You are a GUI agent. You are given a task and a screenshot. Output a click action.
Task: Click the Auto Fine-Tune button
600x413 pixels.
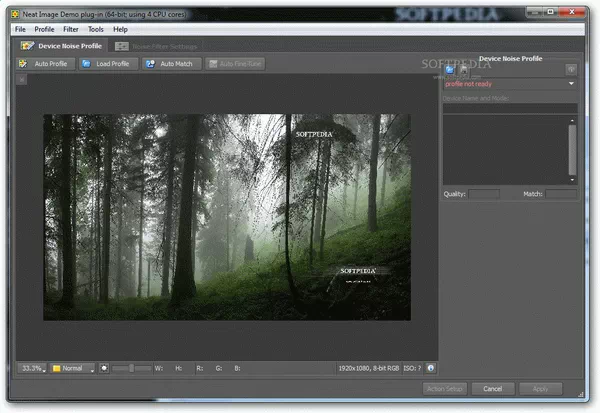[x=235, y=64]
